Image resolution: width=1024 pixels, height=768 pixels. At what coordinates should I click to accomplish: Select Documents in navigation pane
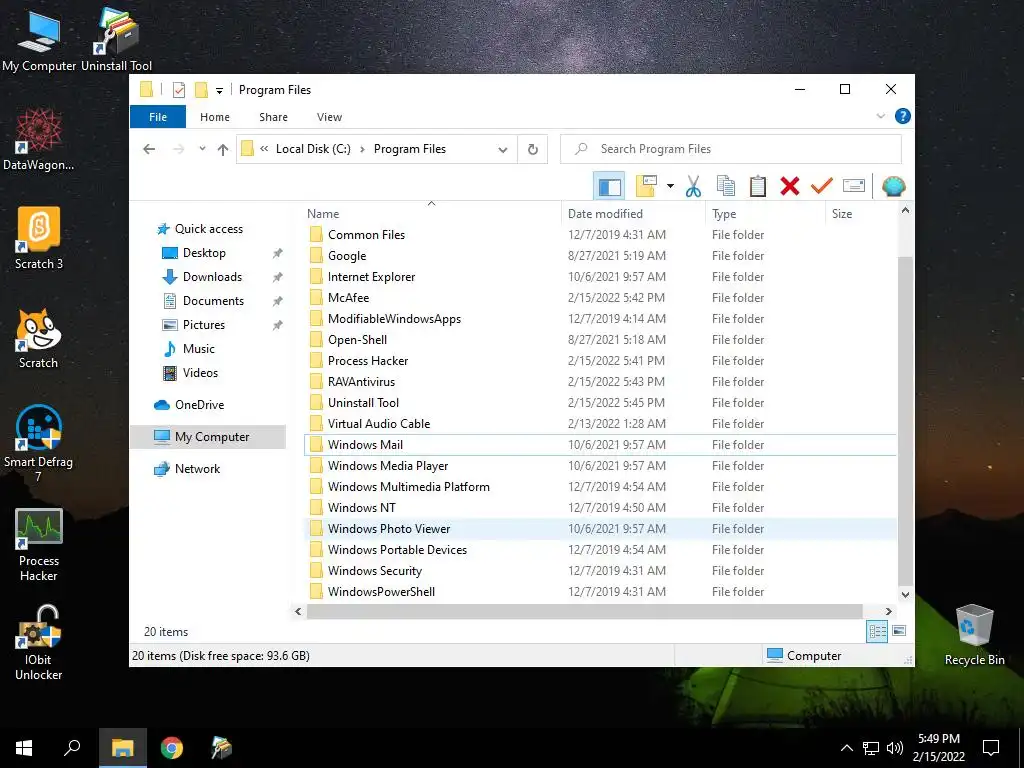(x=214, y=301)
